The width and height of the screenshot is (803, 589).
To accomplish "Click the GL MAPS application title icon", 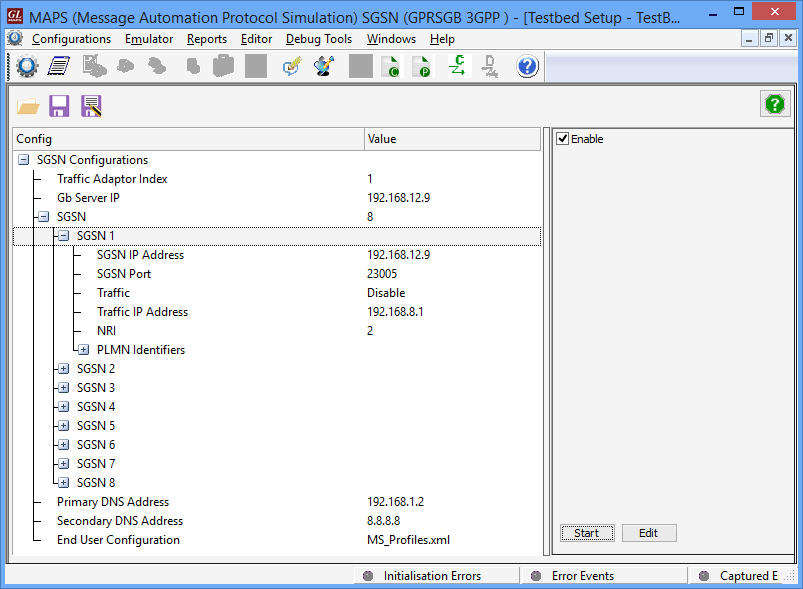I will coord(14,16).
